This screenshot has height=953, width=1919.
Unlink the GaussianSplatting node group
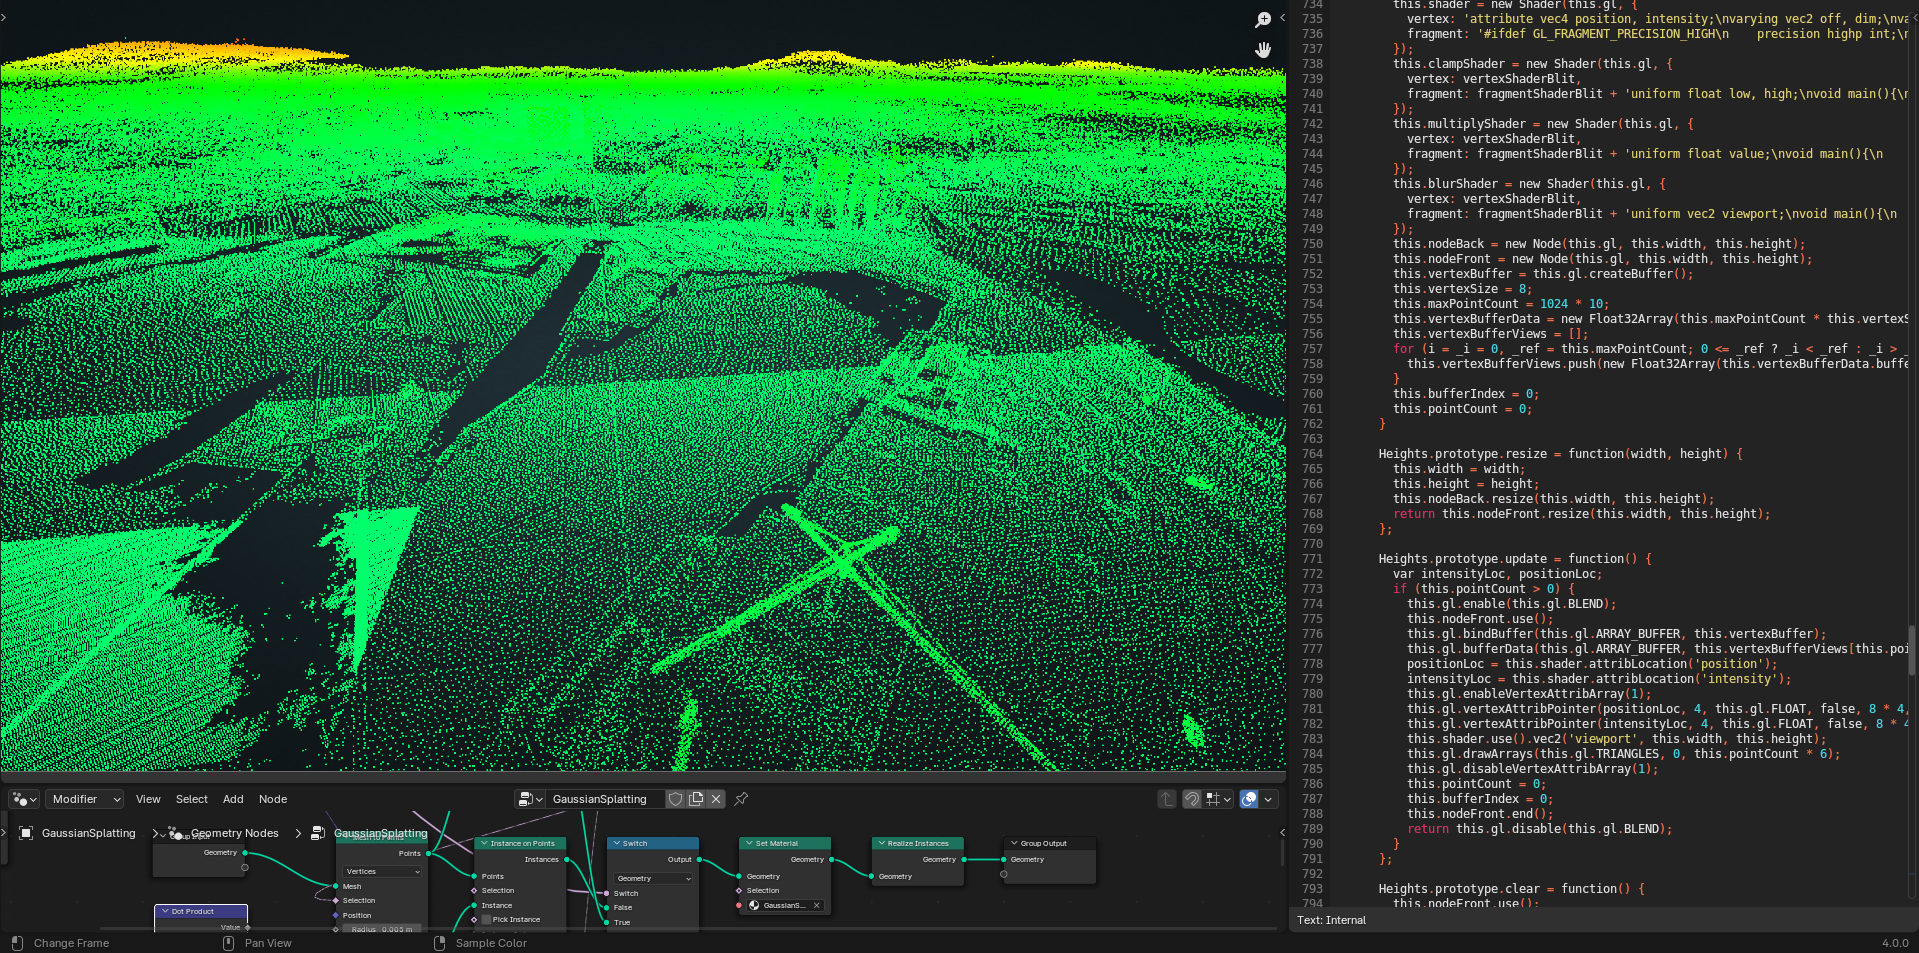click(716, 799)
